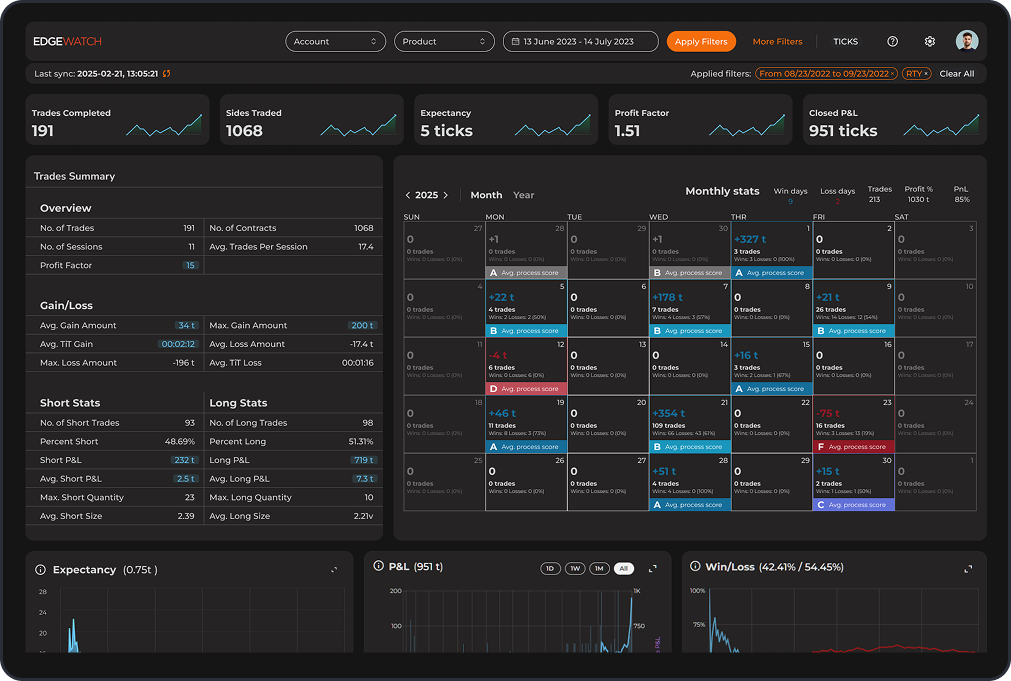Open the help question mark icon
This screenshot has width=1011, height=681.
pyautogui.click(x=893, y=42)
